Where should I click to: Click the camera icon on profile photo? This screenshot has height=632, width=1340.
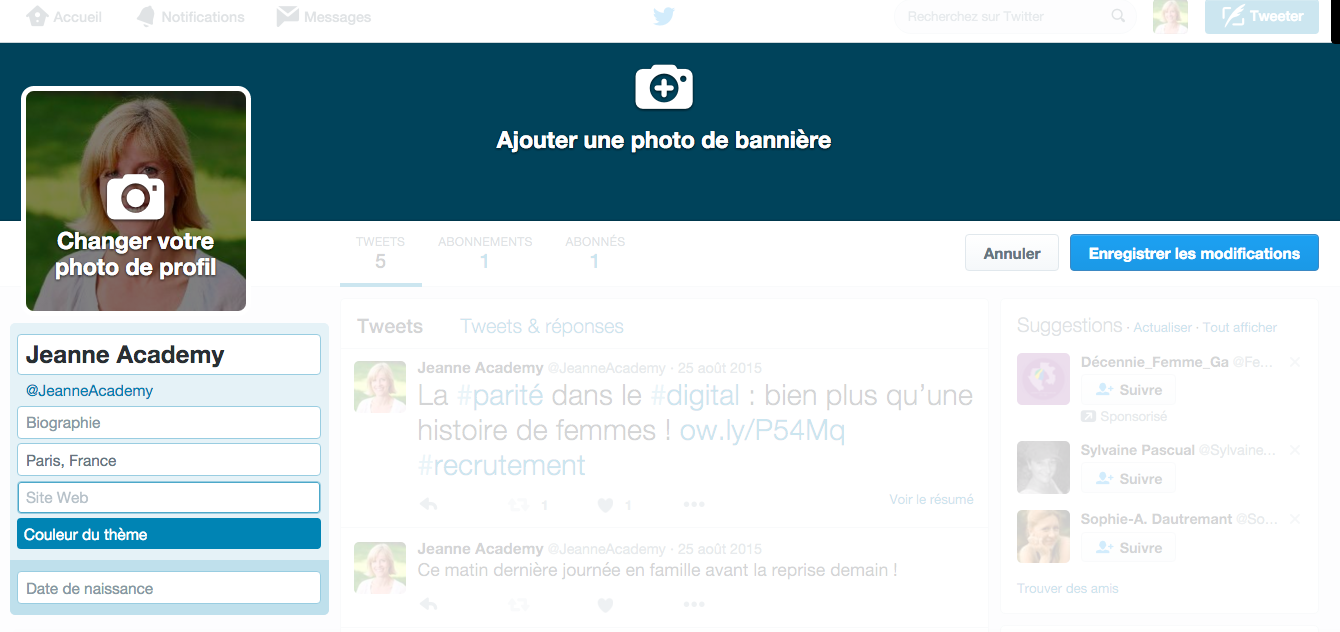[x=135, y=197]
